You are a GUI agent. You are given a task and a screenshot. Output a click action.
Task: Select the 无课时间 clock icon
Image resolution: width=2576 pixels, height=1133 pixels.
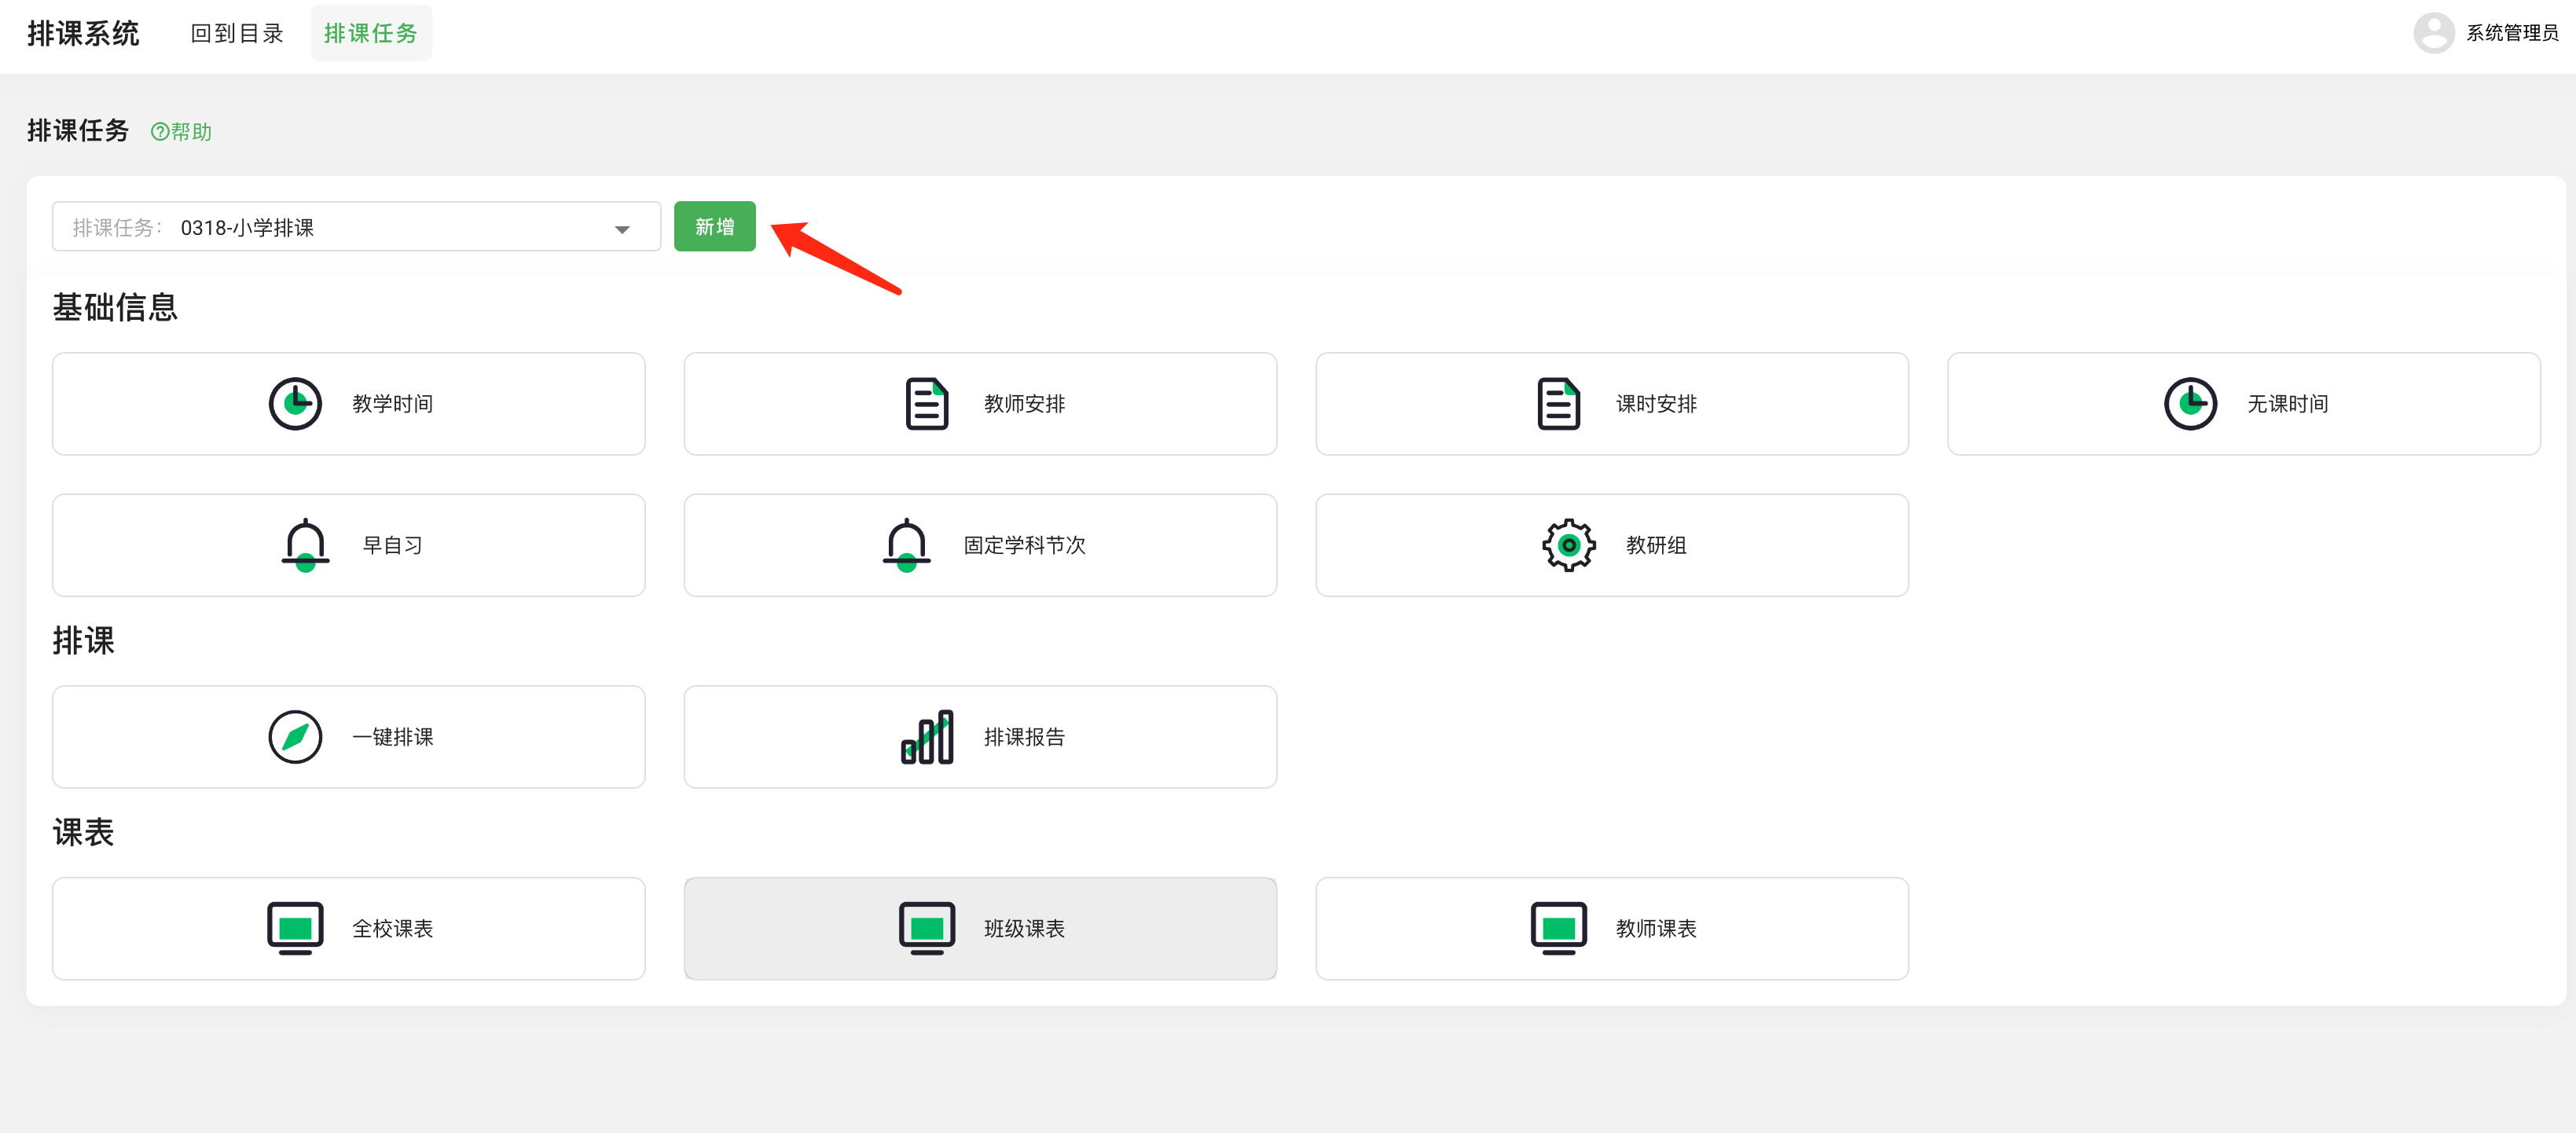pos(2190,404)
